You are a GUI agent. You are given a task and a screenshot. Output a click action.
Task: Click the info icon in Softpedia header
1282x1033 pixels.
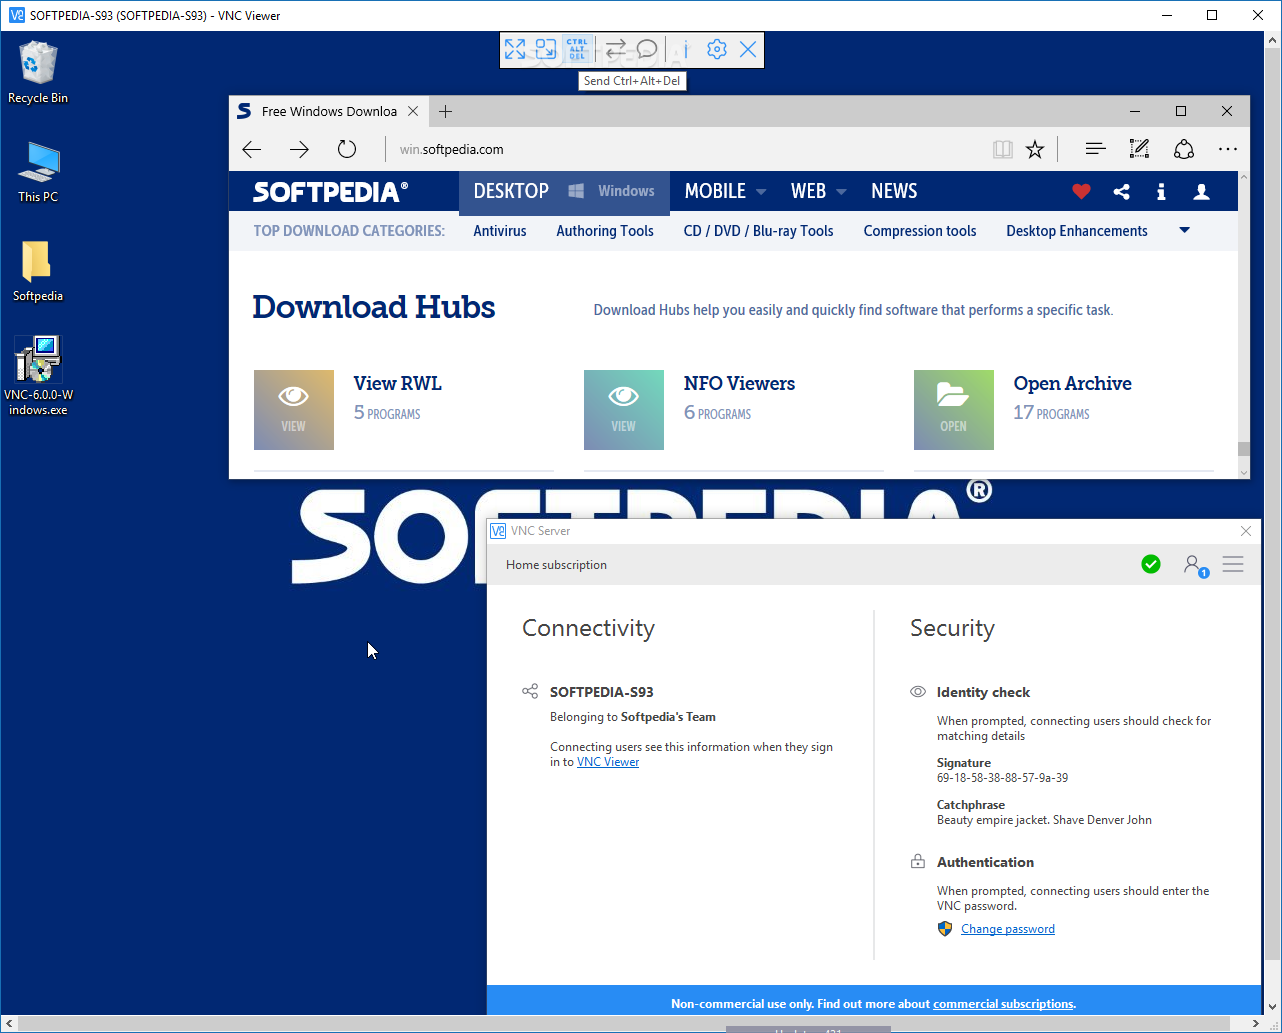[1161, 191]
